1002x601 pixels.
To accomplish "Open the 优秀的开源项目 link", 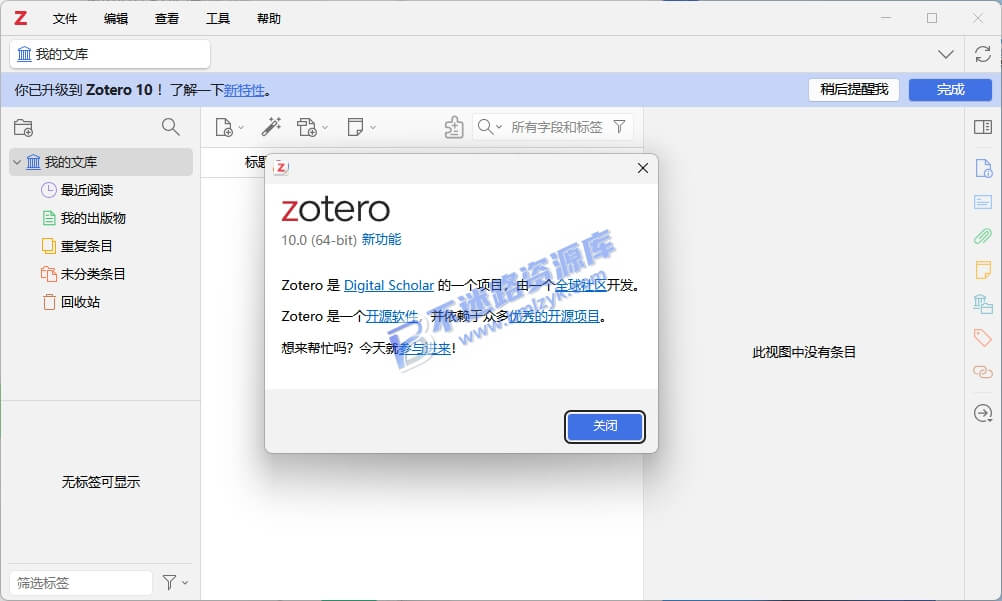I will (x=554, y=316).
